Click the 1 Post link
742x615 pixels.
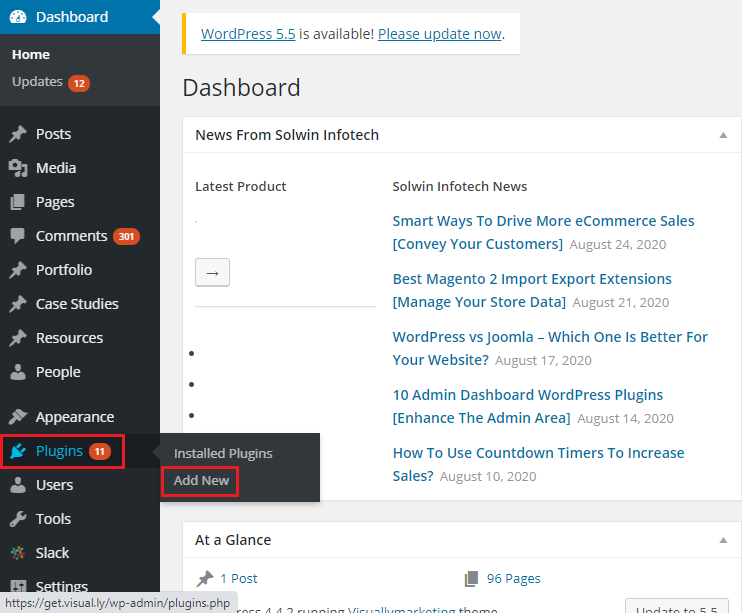pyautogui.click(x=239, y=579)
